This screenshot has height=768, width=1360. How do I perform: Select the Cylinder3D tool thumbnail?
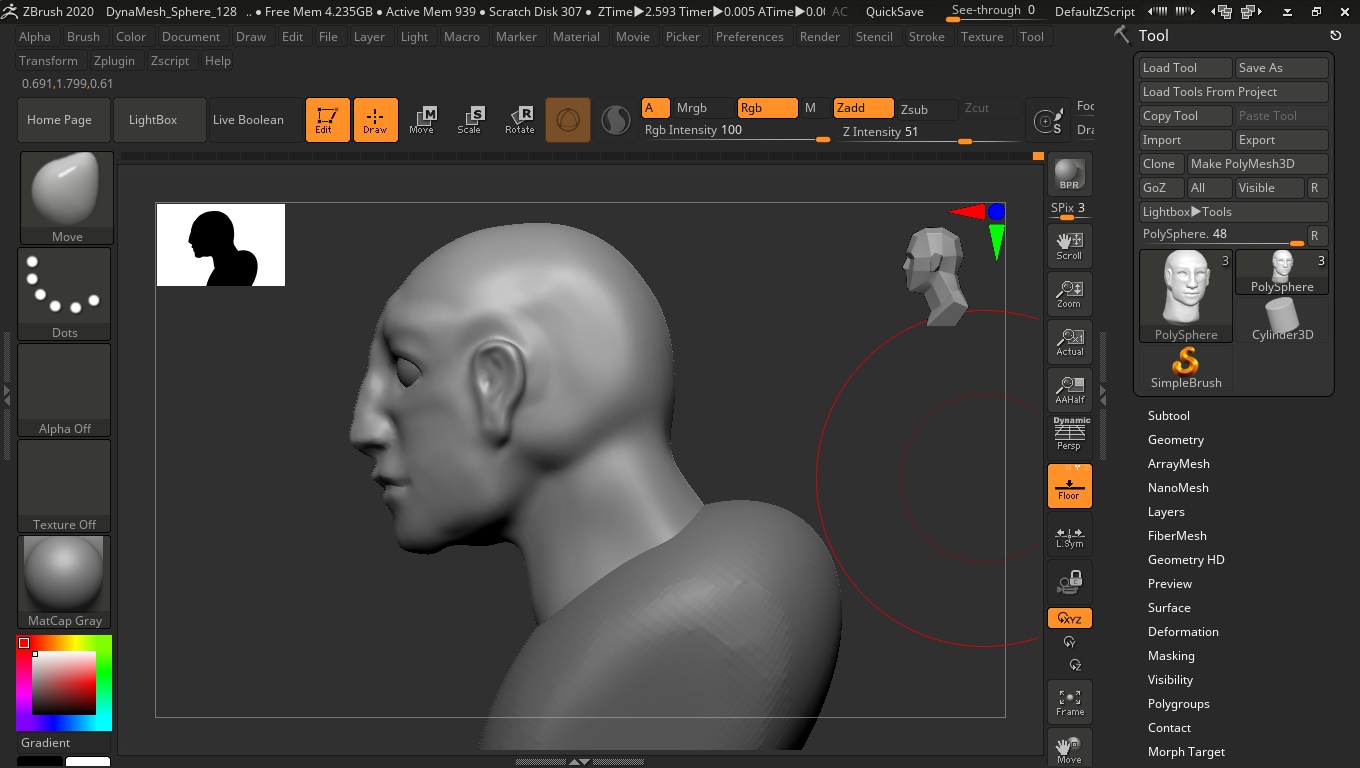pyautogui.click(x=1281, y=320)
